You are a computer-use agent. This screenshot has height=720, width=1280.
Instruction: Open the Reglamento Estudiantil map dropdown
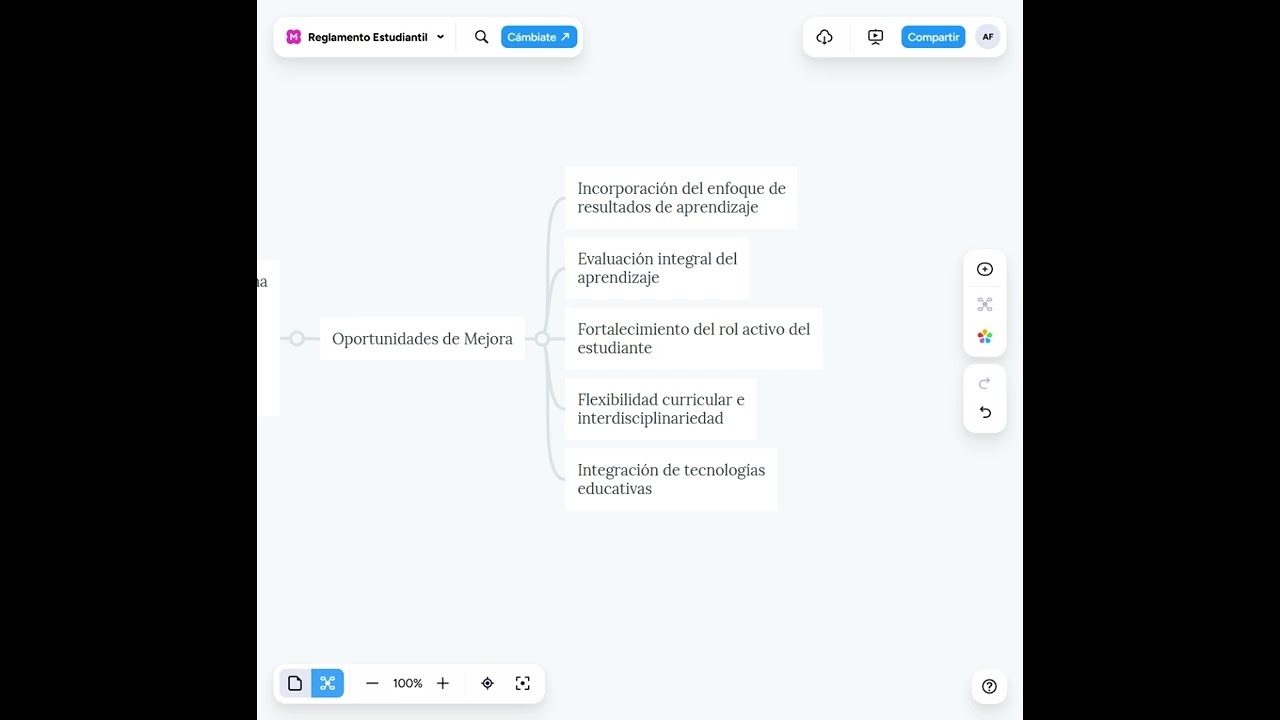tap(376, 37)
